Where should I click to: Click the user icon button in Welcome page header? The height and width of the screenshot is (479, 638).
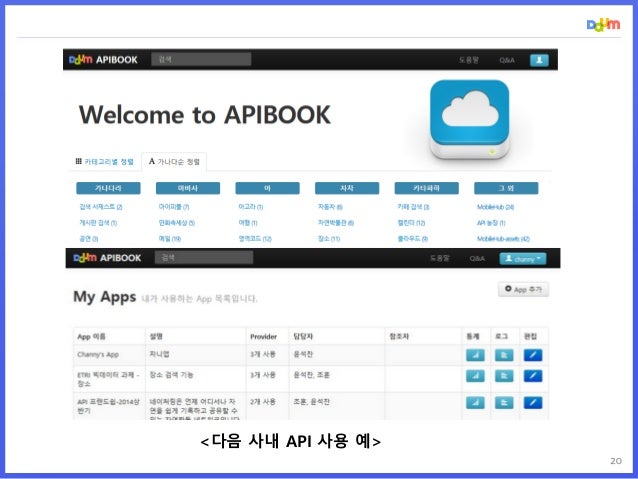point(539,60)
